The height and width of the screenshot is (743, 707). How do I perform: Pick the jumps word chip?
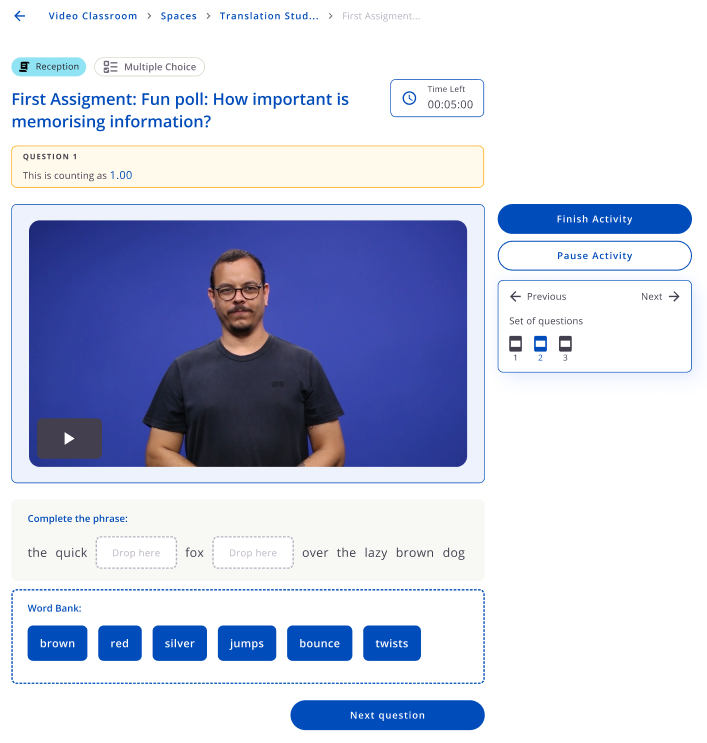pyautogui.click(x=247, y=643)
